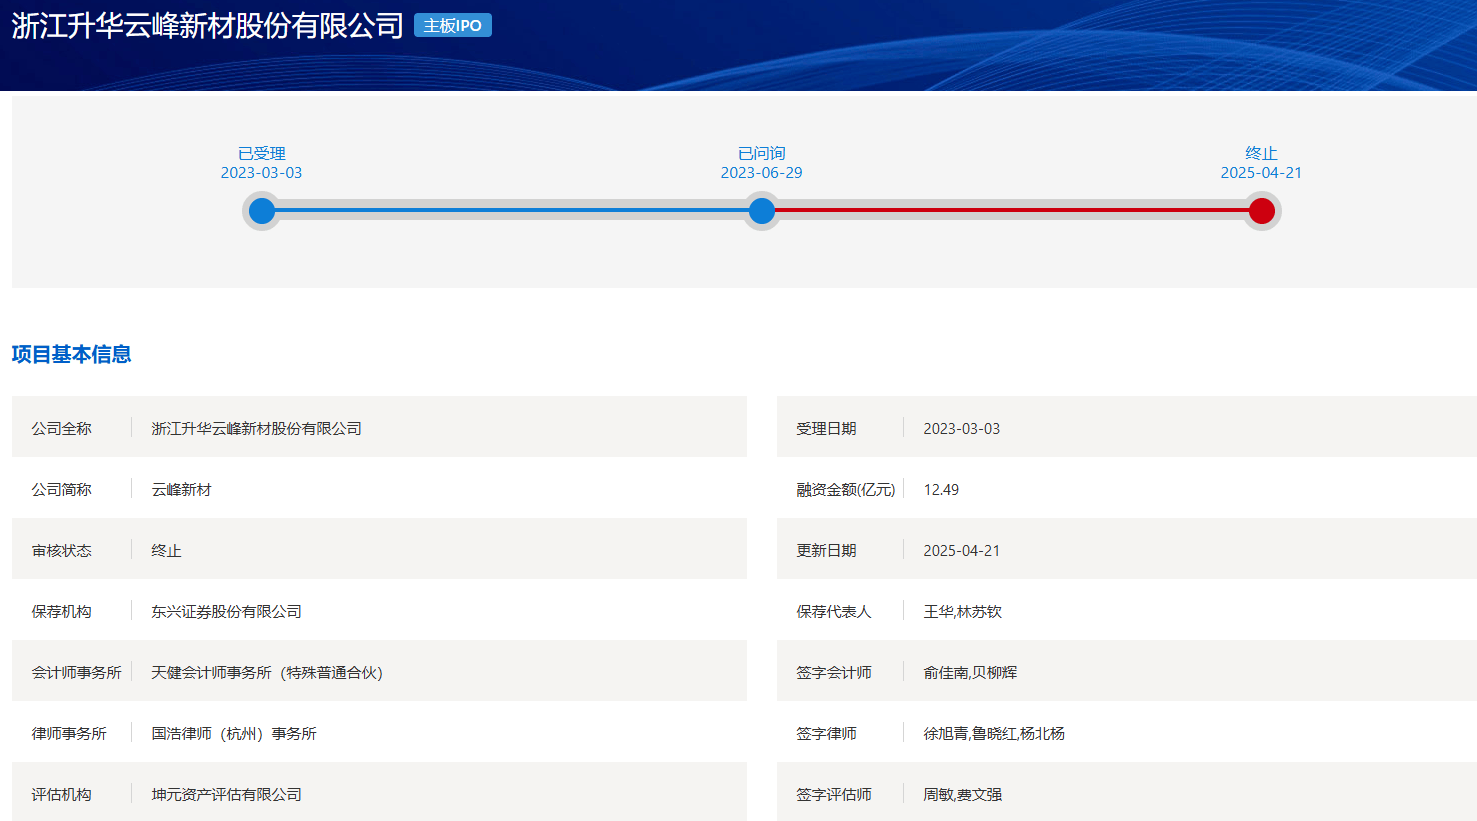Screen dimensions: 1477x821
Task: Select the 已问询 2023-06-29 stage label
Action: point(762,163)
